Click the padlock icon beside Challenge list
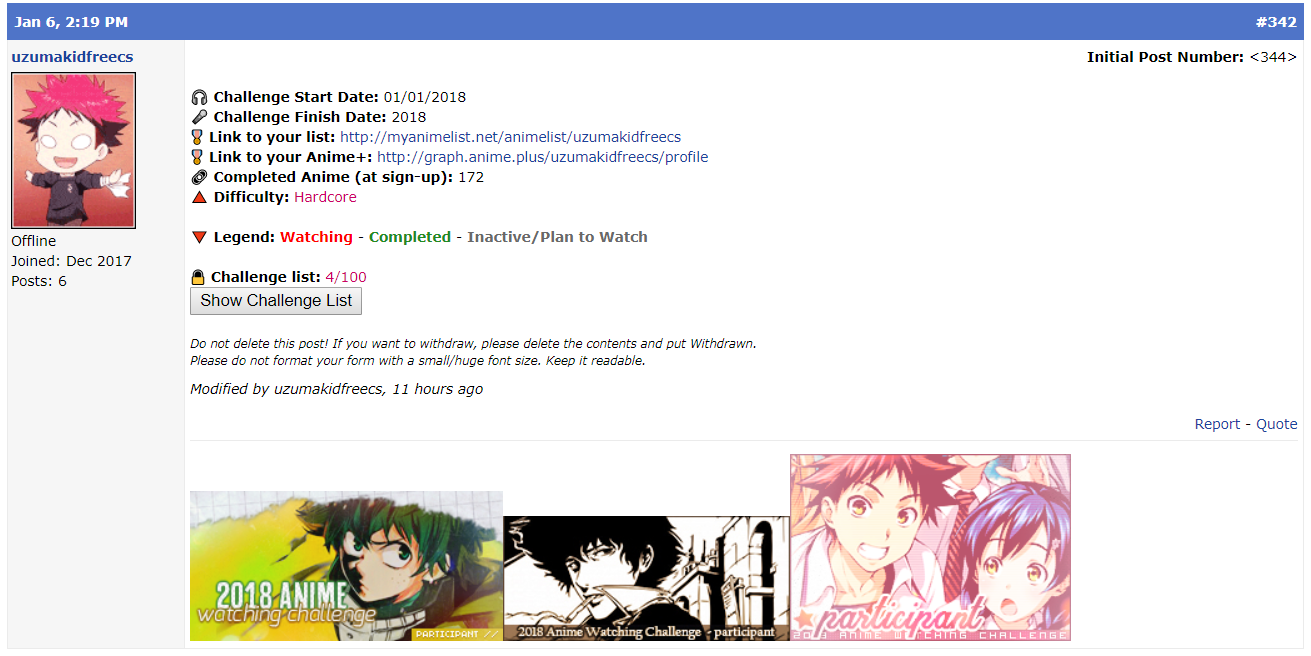 point(198,277)
